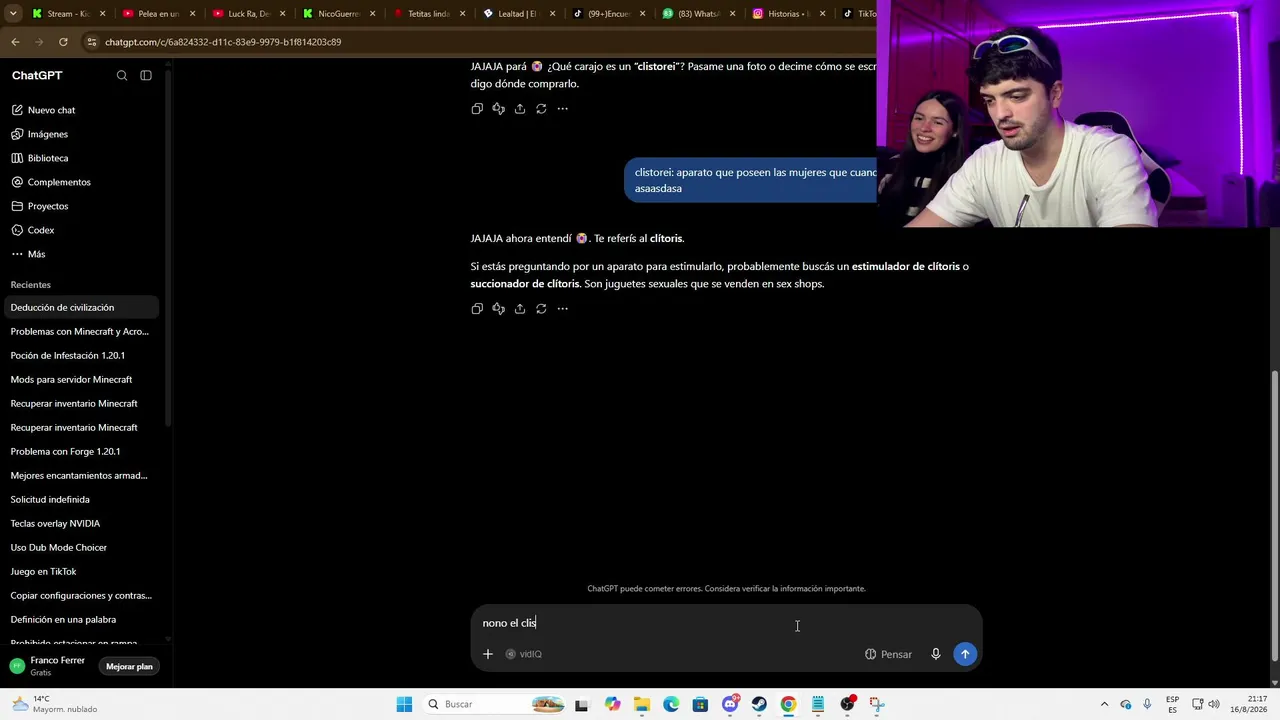Rate the clítoris response with thumbs icon
This screenshot has height=720, width=1280.
(x=498, y=309)
